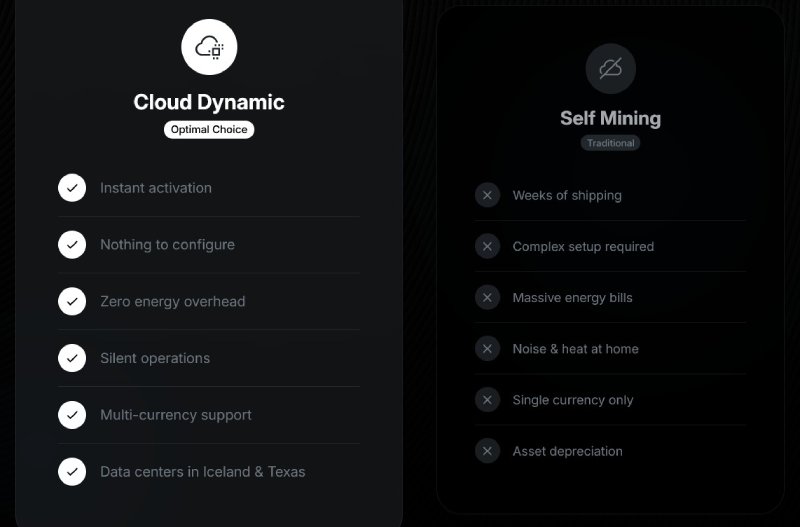Click the X icon beside Weeks of shipping
This screenshot has height=527, width=800.
487,195
